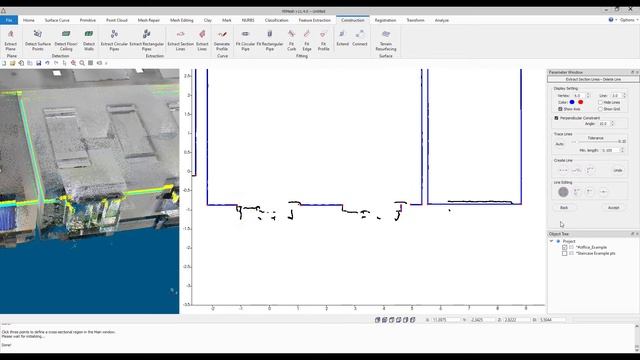The height and width of the screenshot is (360, 640).
Task: Switch to the Home tab
Action: [29, 20]
